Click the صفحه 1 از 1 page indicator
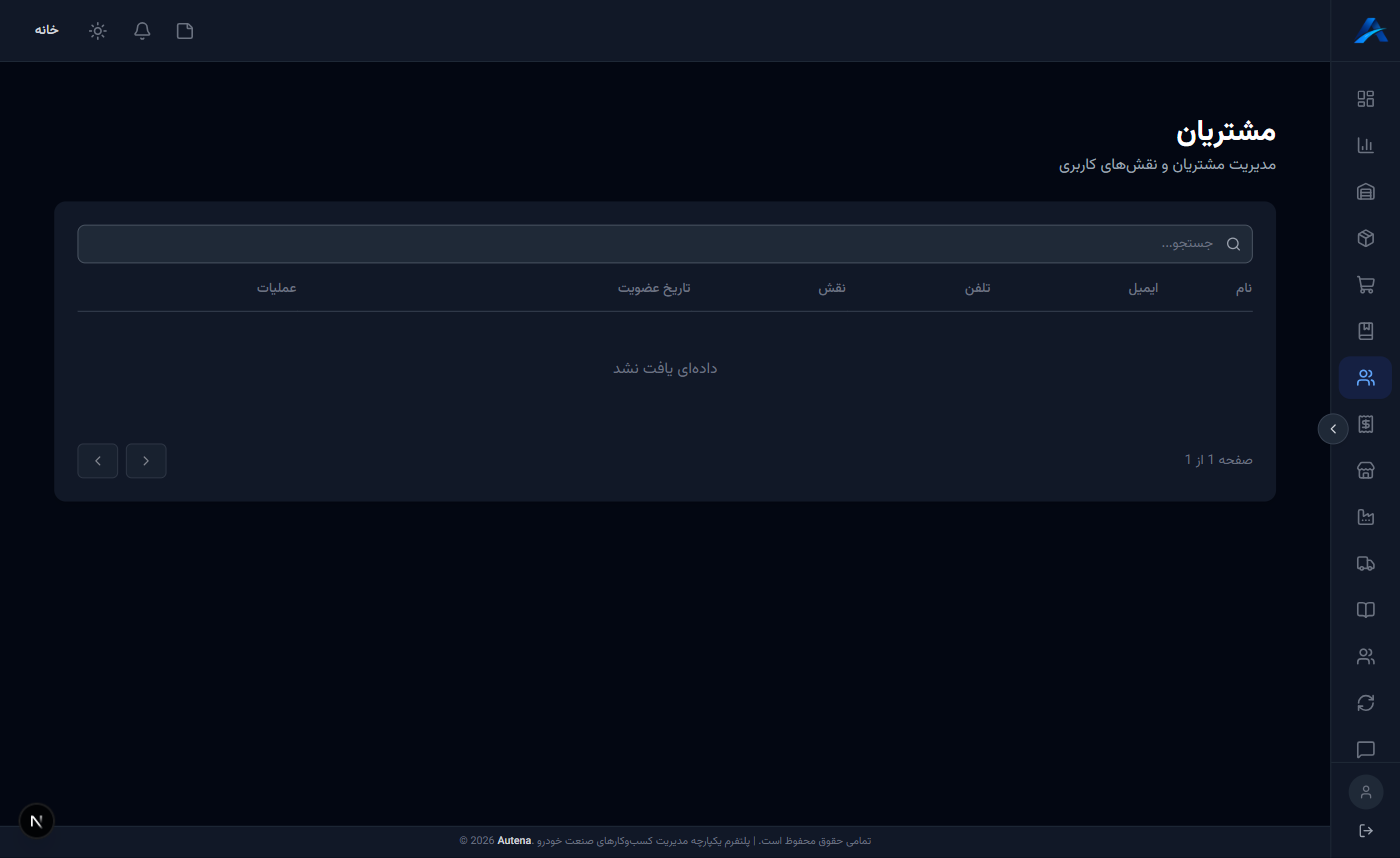This screenshot has width=1400, height=858. click(x=1219, y=460)
